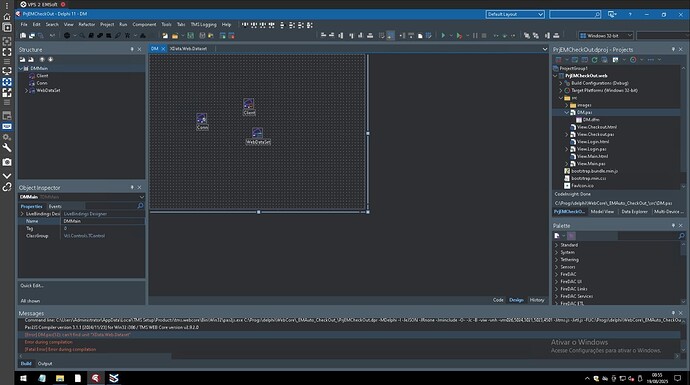The image size is (690, 385).
Task: Select View.Checkout.html in Projects tree
Action: pyautogui.click(x=596, y=127)
